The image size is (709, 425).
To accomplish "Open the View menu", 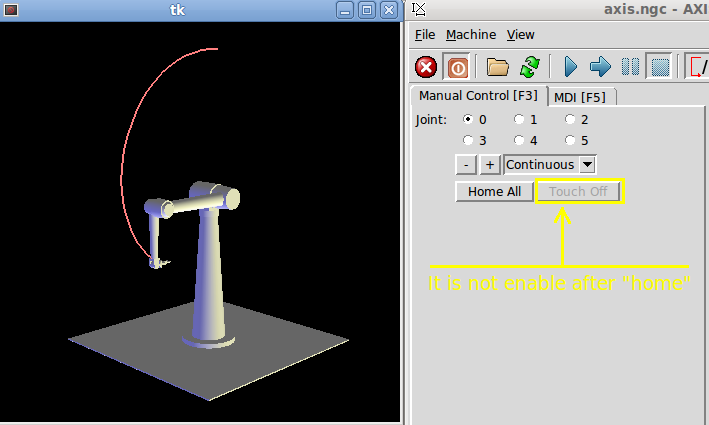I will point(520,35).
